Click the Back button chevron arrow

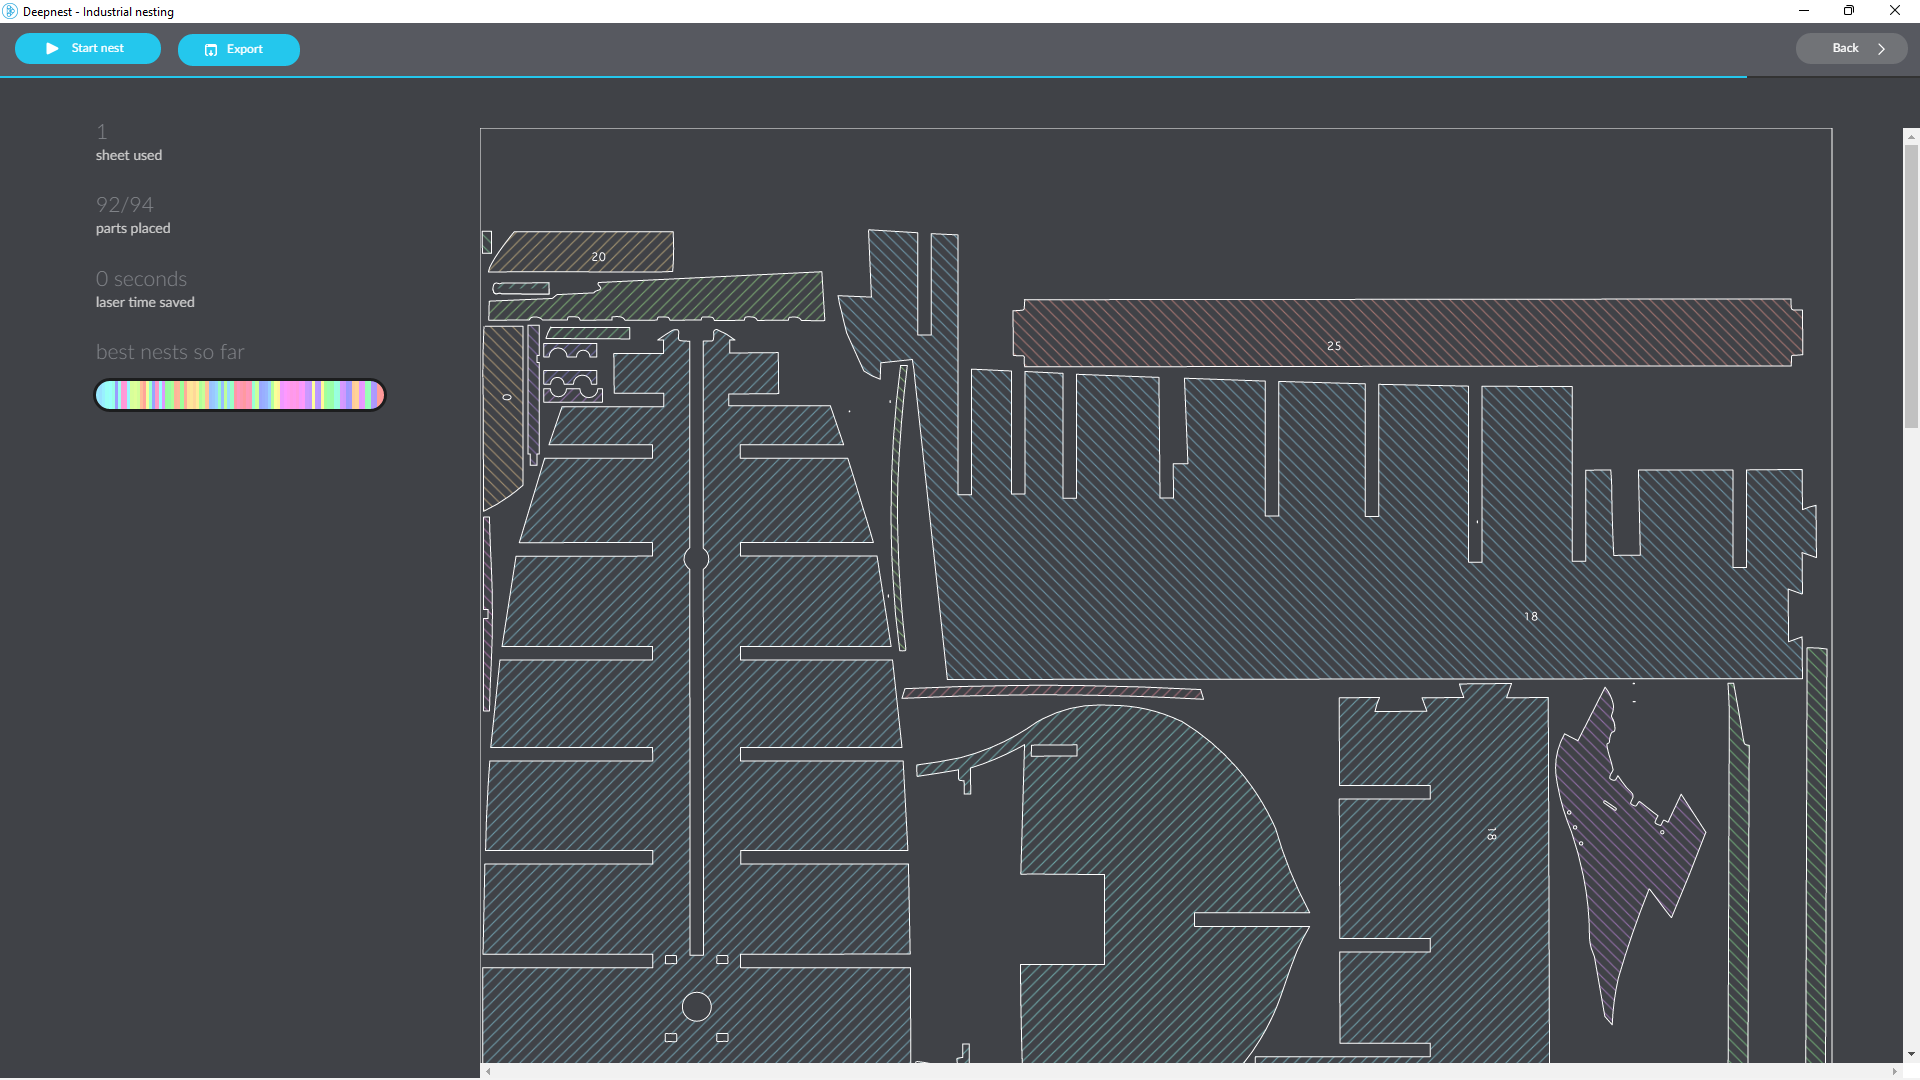tap(1881, 49)
